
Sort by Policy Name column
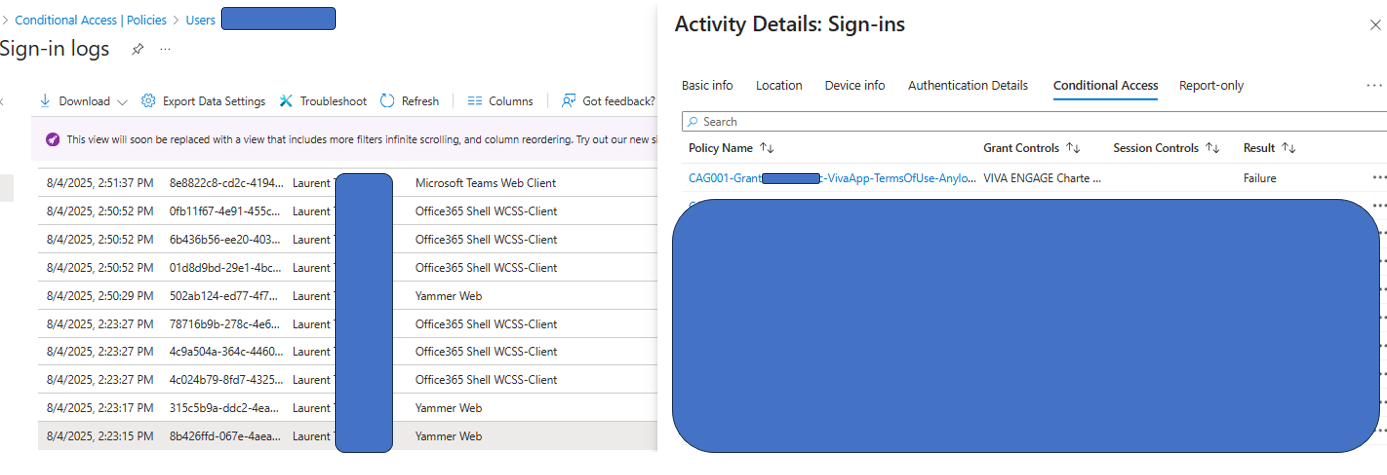coord(766,148)
